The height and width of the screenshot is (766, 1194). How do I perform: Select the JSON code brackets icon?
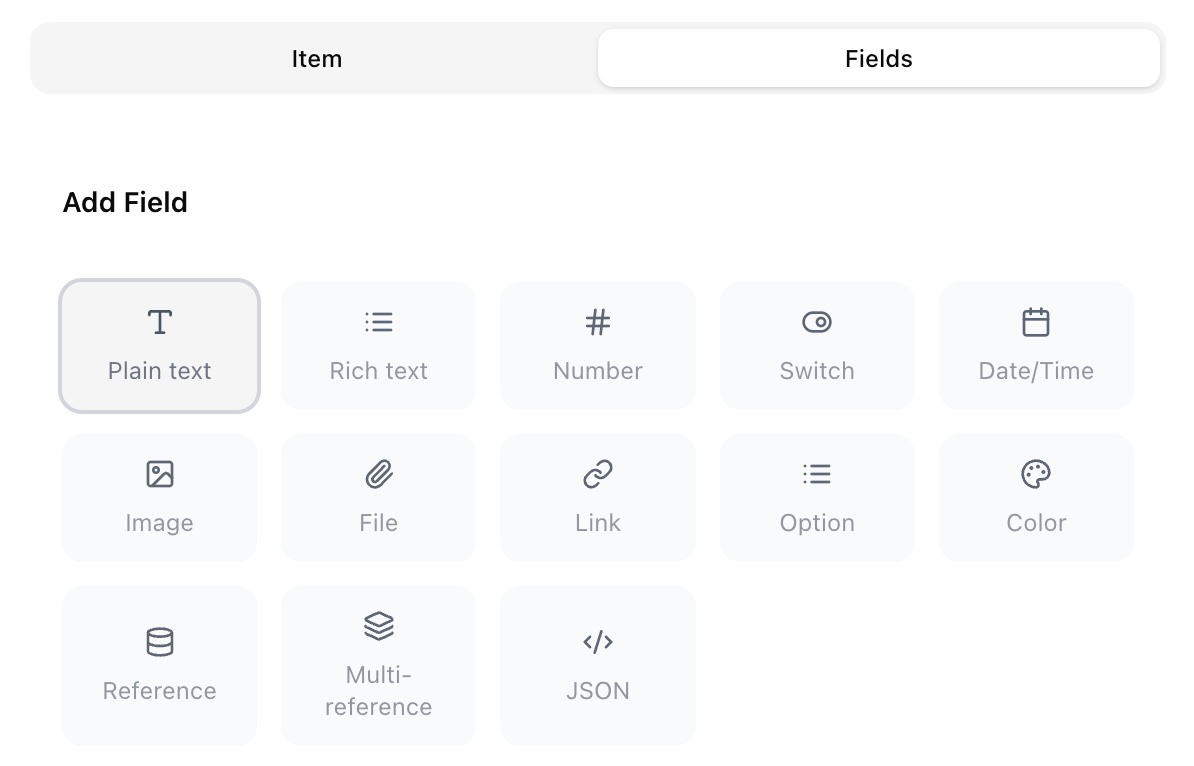coord(597,642)
